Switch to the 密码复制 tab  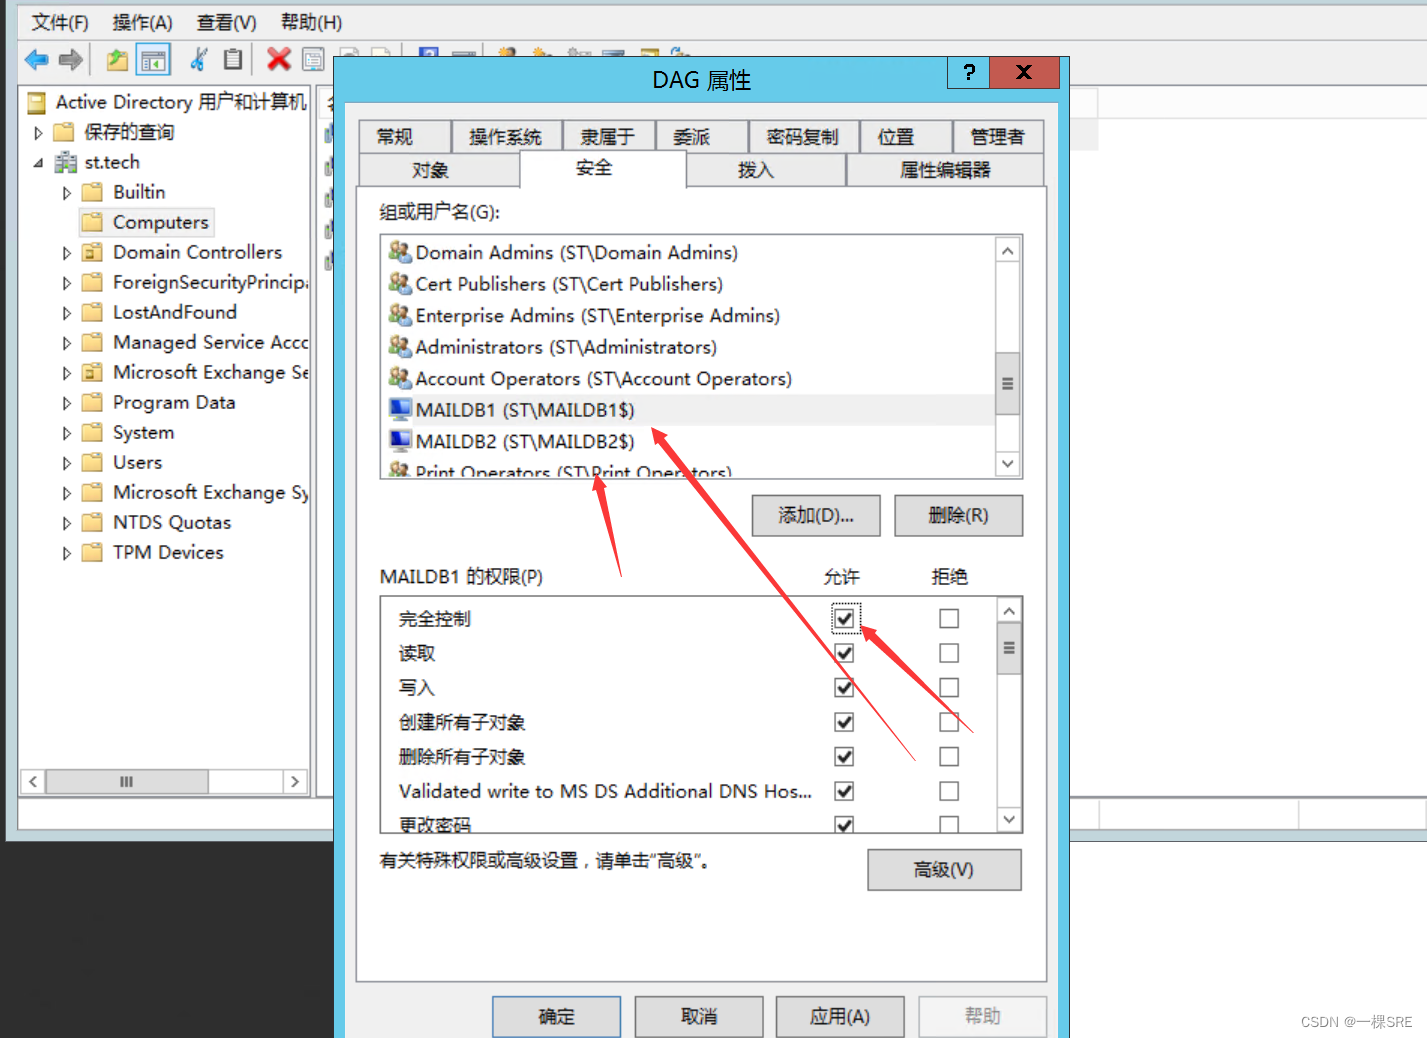tap(803, 137)
